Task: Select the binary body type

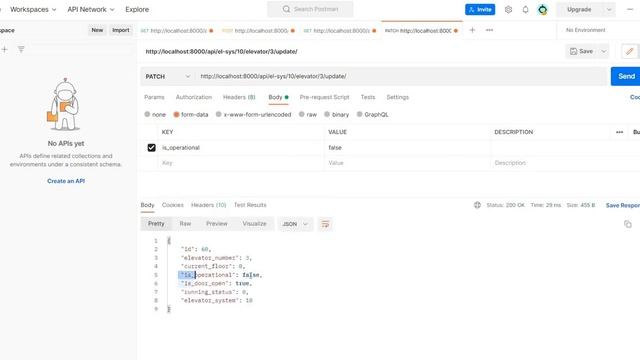Action: point(327,114)
